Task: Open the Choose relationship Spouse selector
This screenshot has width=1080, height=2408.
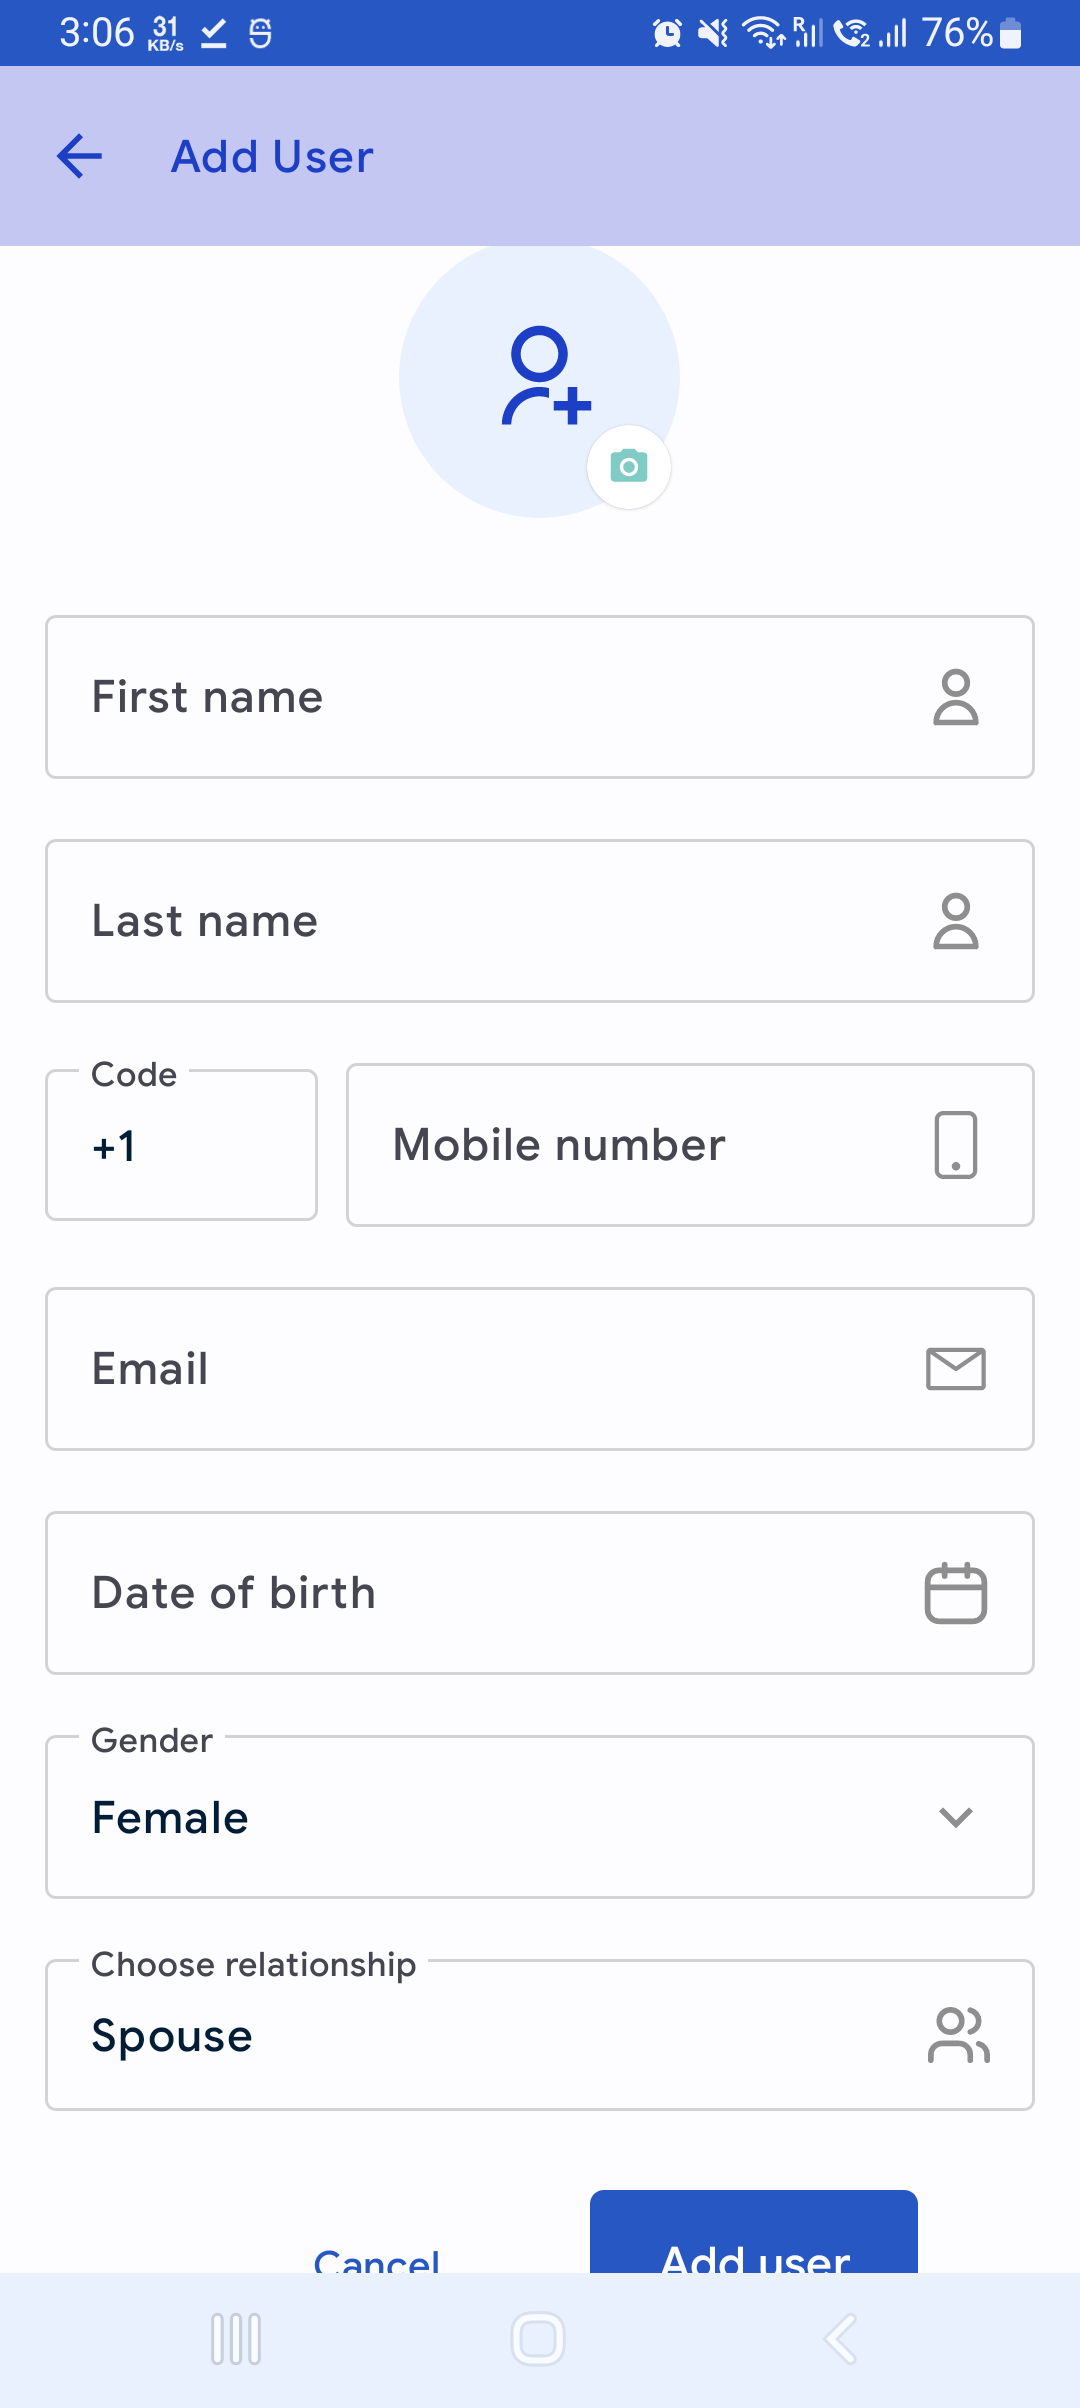Action: pos(540,2035)
